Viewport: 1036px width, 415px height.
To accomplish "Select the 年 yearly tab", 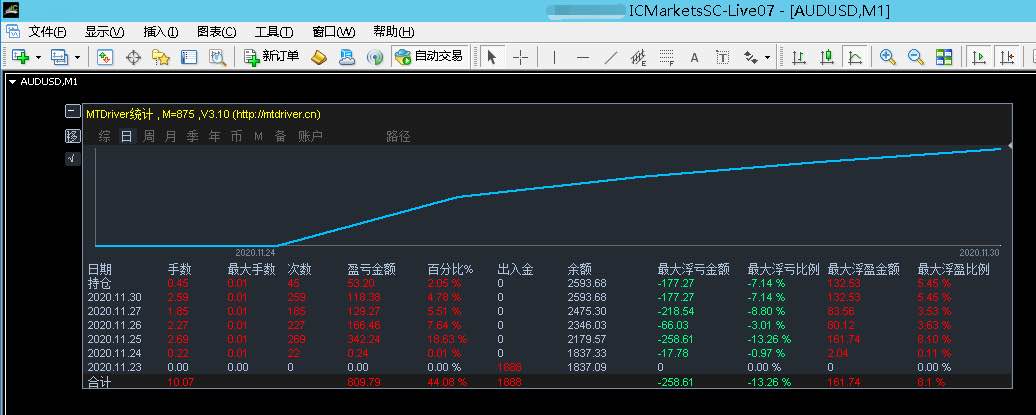I will coord(214,137).
